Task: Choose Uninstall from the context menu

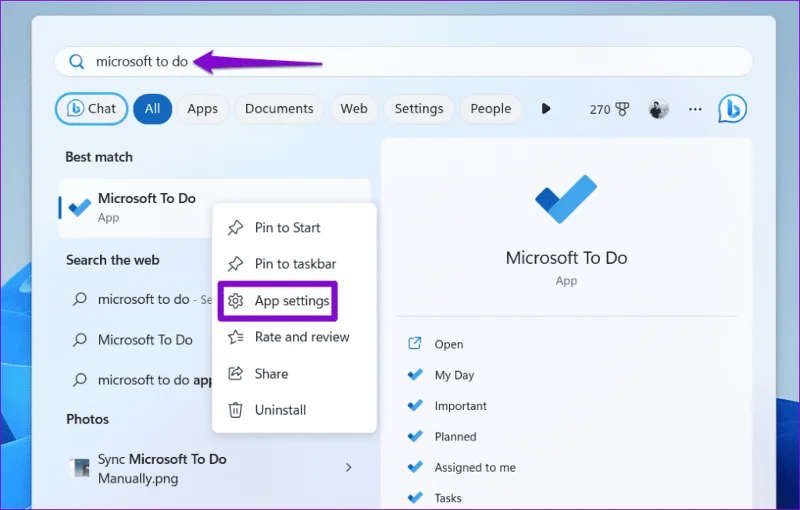Action: click(294, 410)
